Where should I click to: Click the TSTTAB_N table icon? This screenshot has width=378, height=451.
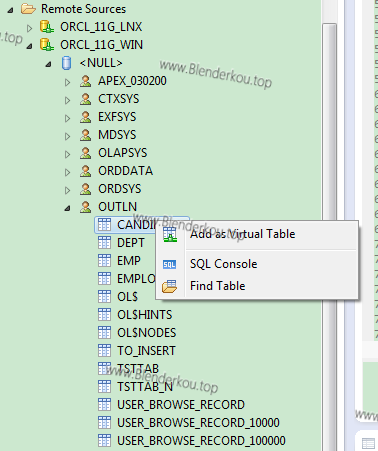pos(104,387)
